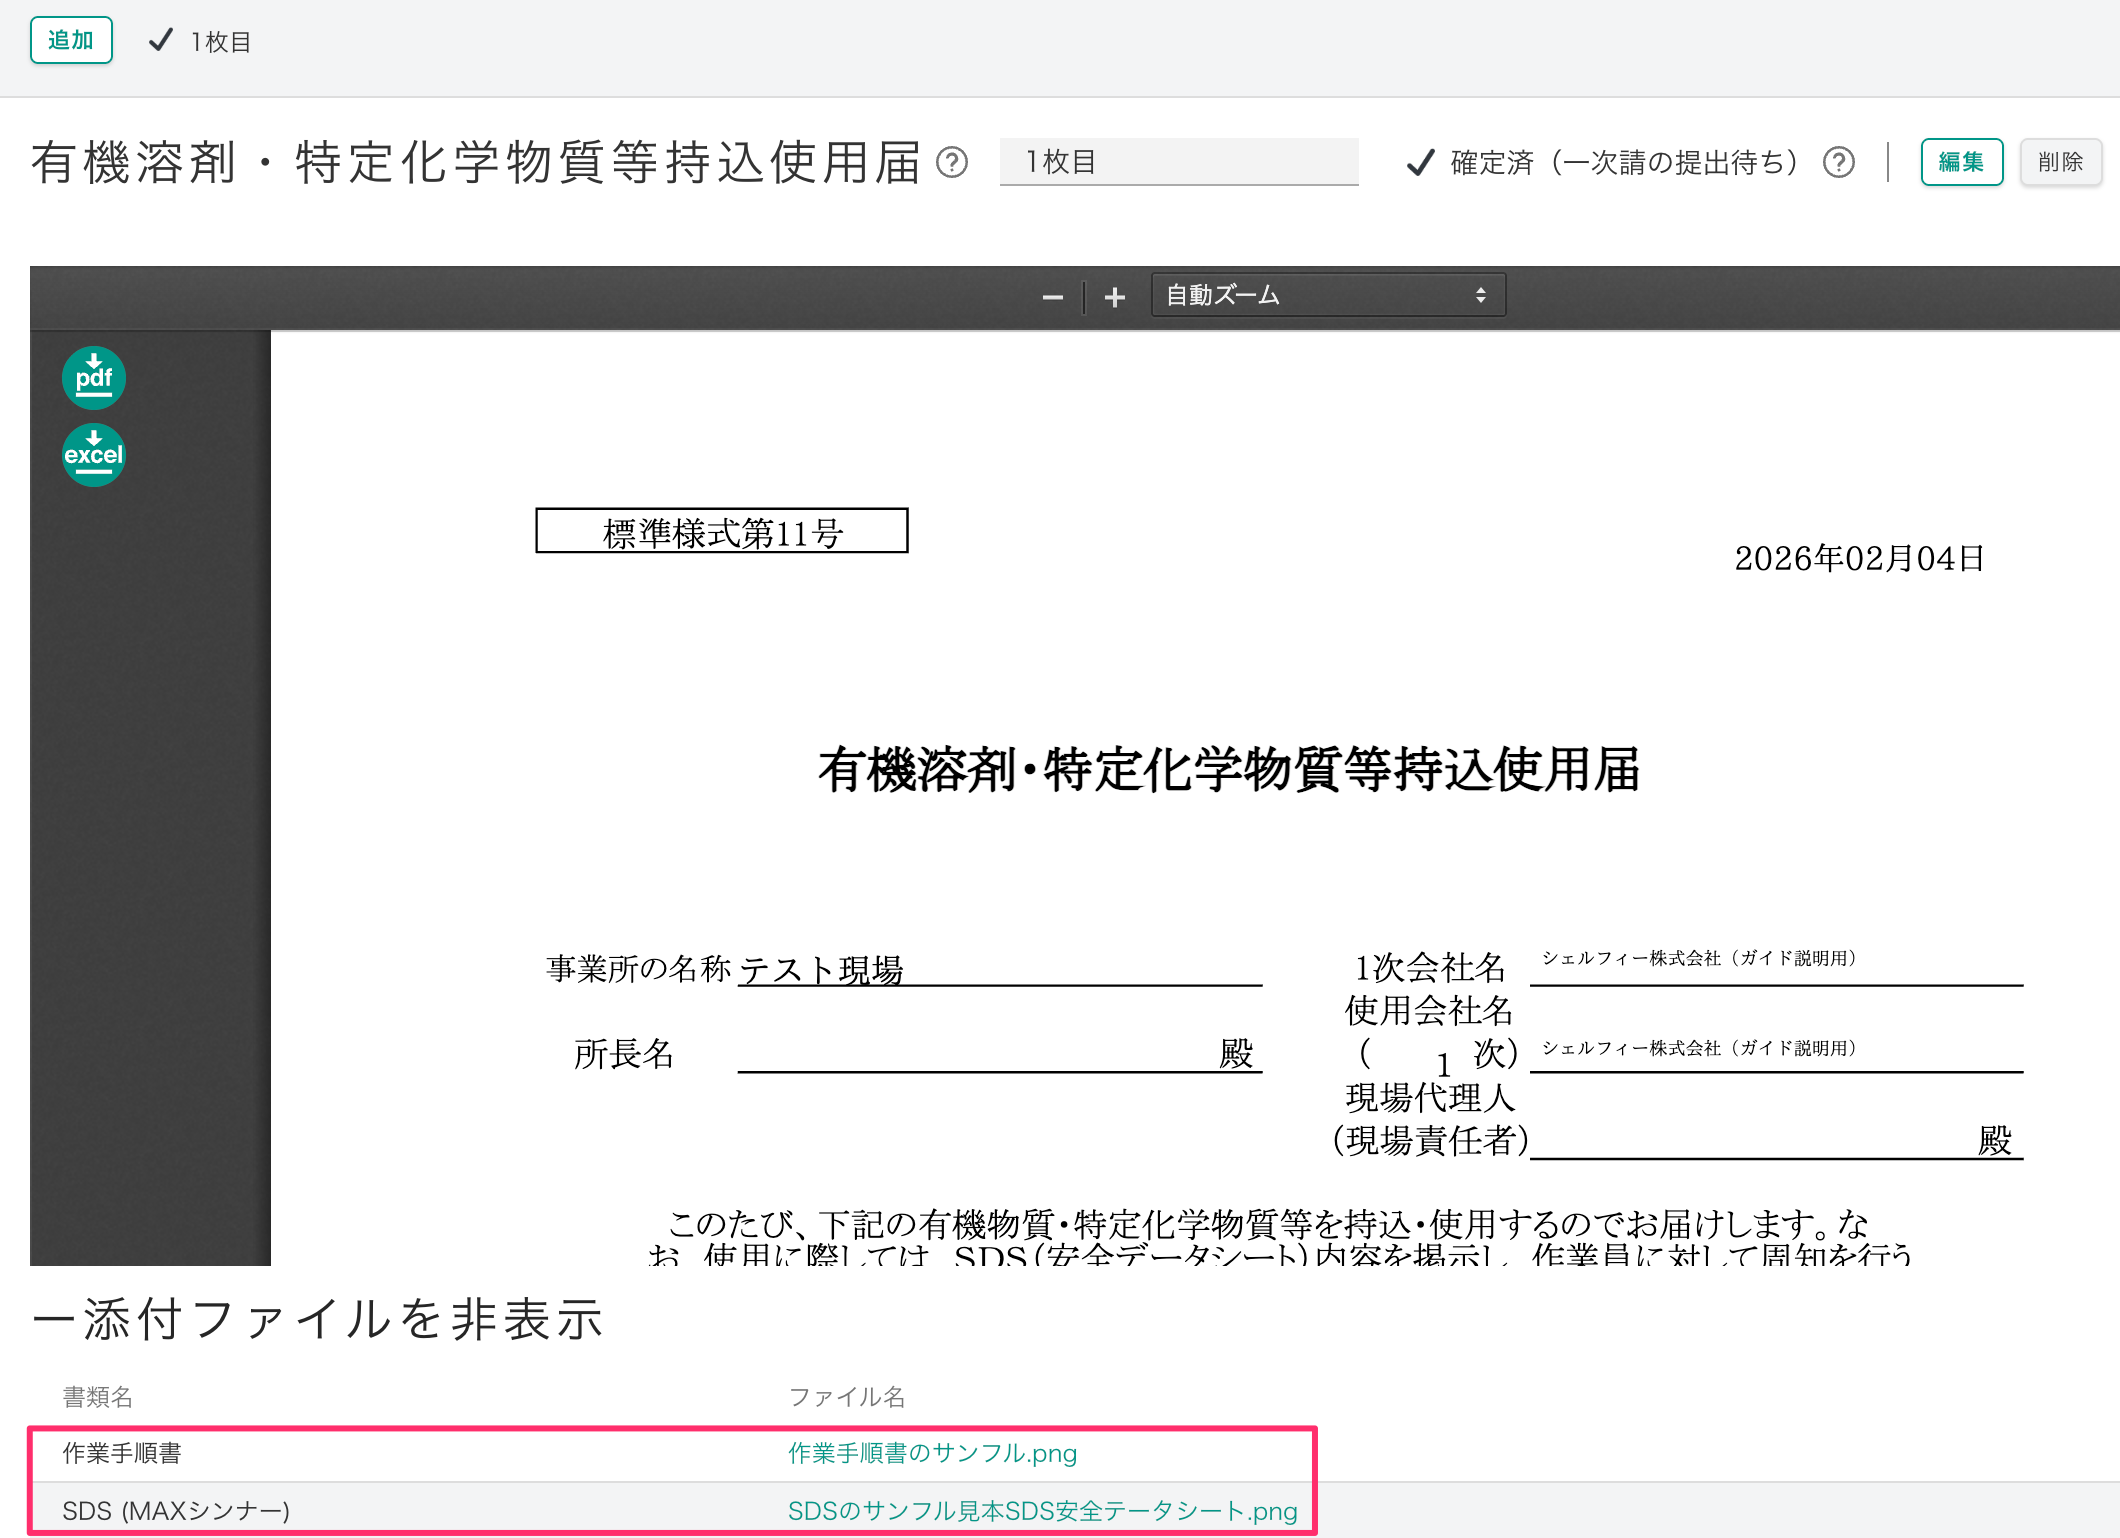2120x1538 pixels.
Task: Download the document as Excel
Action: 93,455
